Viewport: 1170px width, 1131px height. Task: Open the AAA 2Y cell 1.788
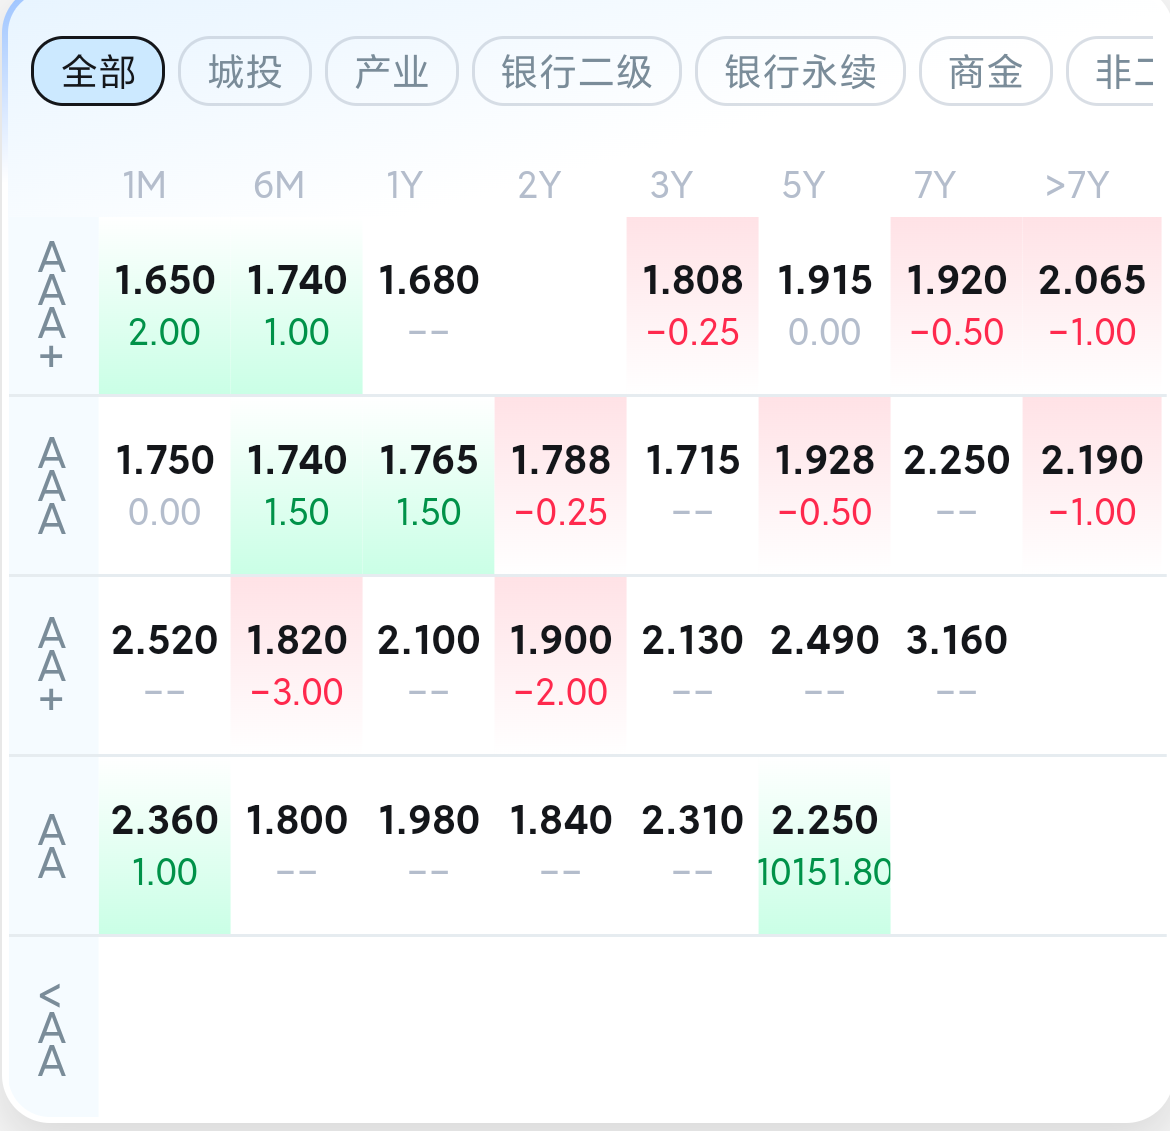tap(560, 485)
